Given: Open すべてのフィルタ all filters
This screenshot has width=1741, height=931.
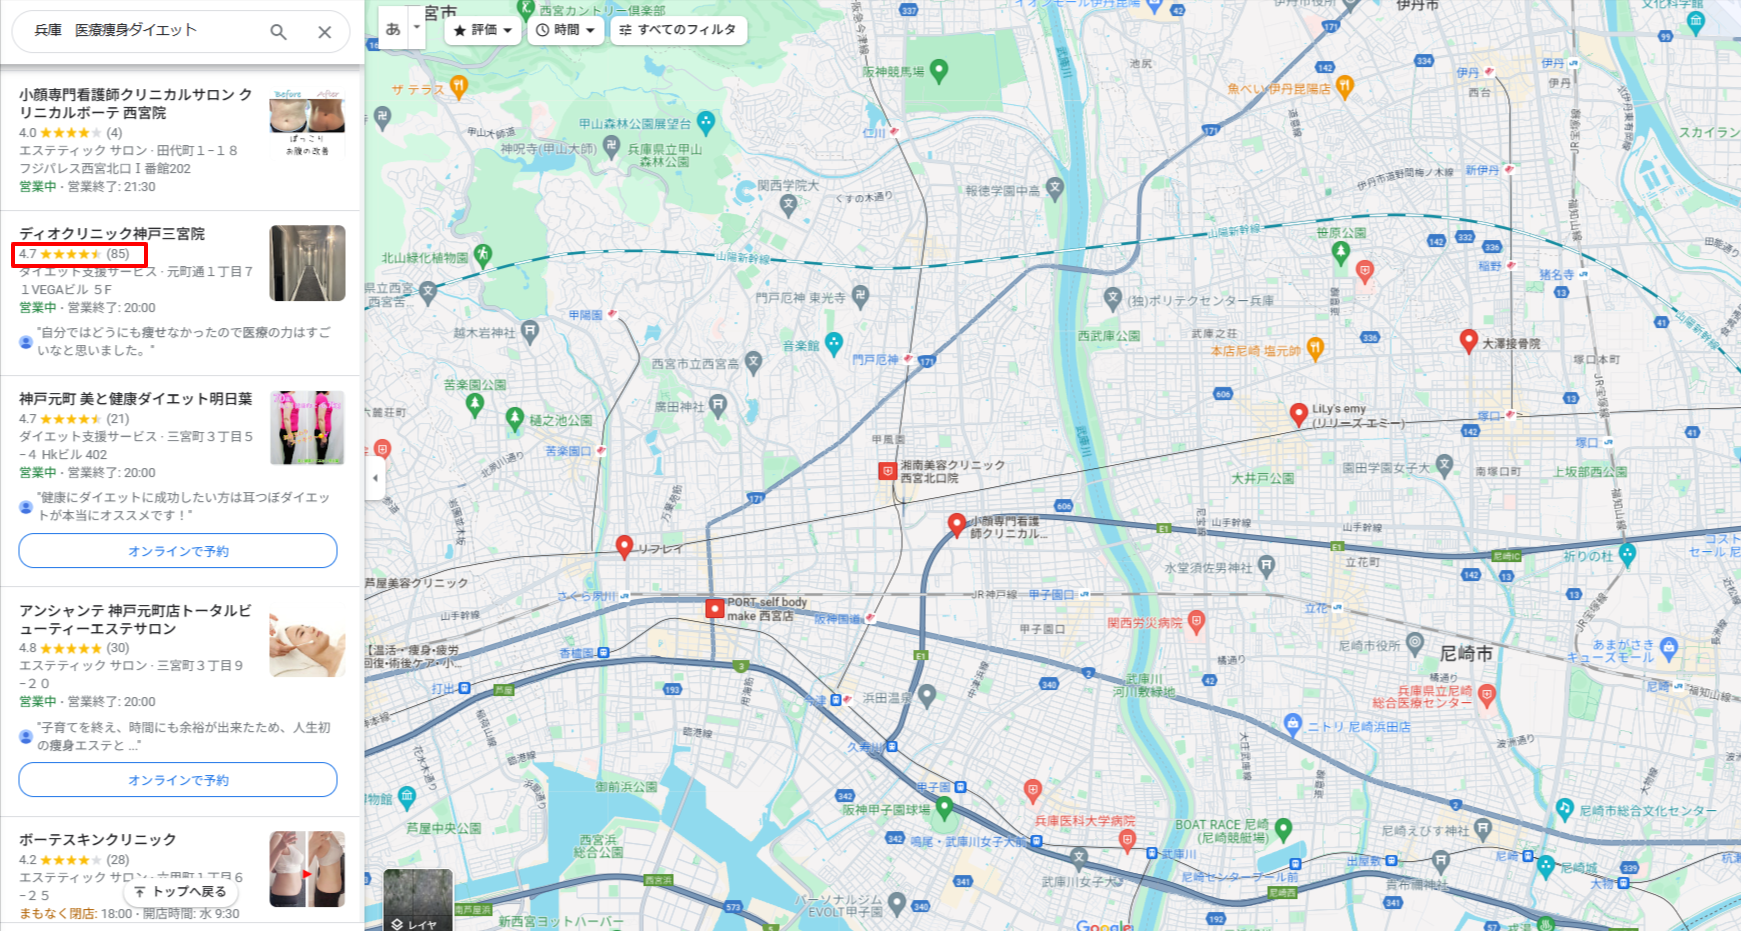Looking at the screenshot, I should [678, 30].
